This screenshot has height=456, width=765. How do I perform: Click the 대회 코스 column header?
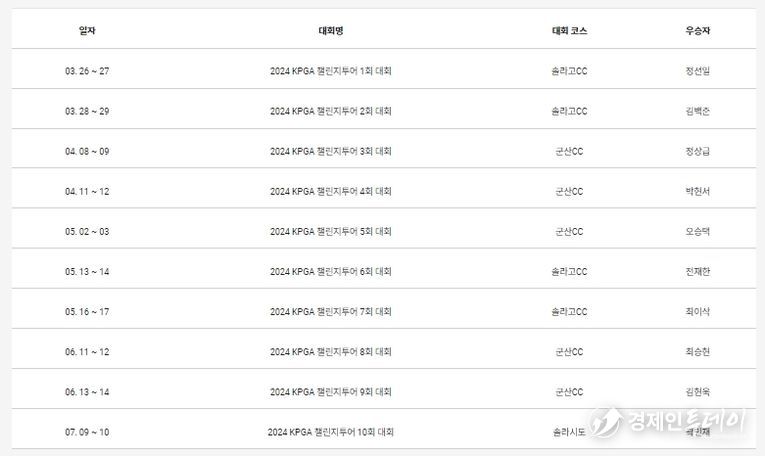[x=569, y=31]
